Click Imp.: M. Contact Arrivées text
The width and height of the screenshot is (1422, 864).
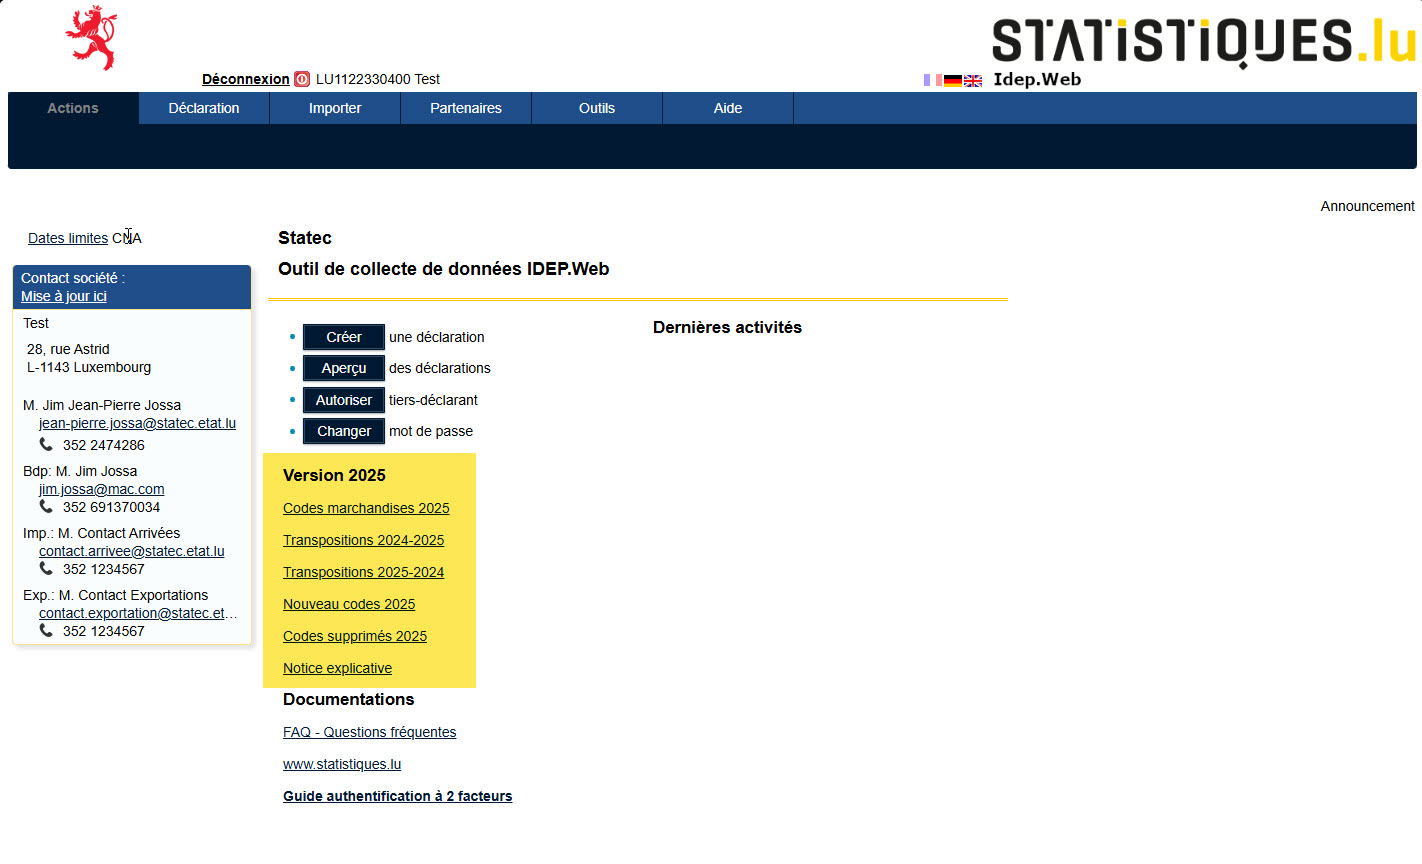pyautogui.click(x=102, y=533)
